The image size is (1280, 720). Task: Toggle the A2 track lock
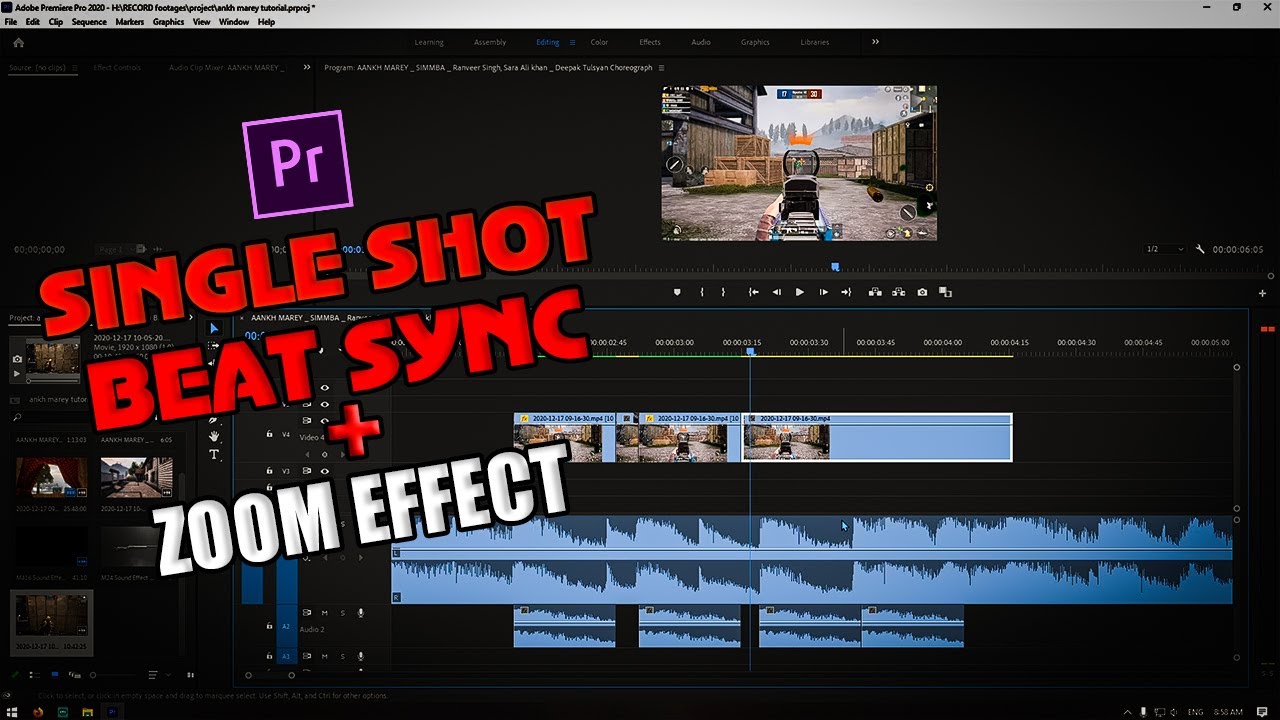point(270,626)
